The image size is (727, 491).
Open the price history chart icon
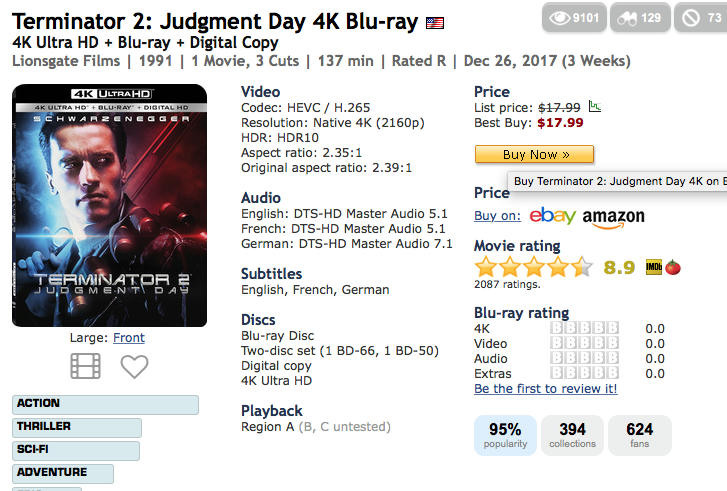(x=595, y=107)
